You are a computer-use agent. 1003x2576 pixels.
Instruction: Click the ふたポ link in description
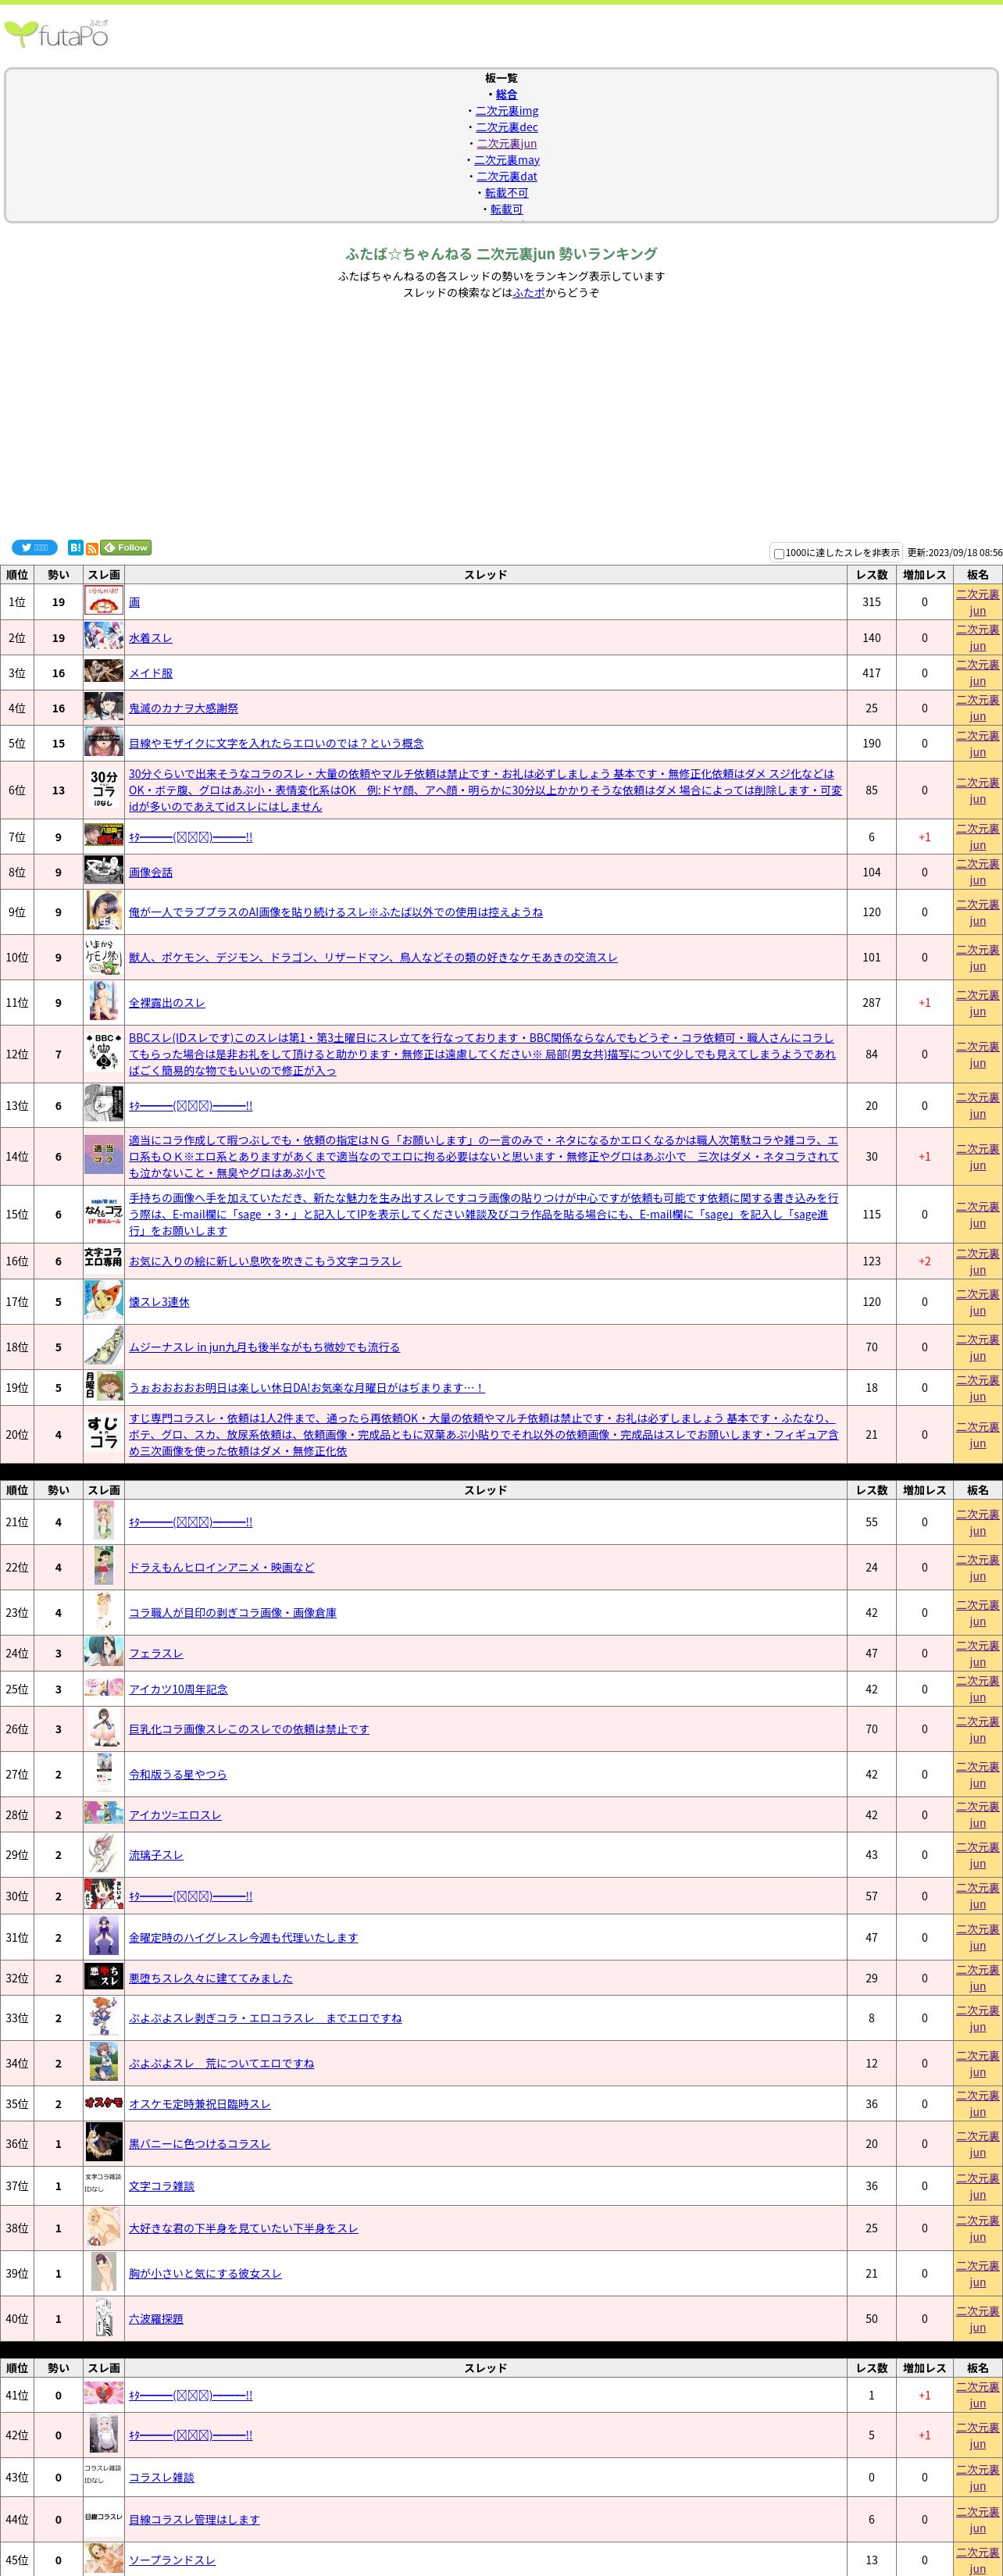tap(529, 292)
